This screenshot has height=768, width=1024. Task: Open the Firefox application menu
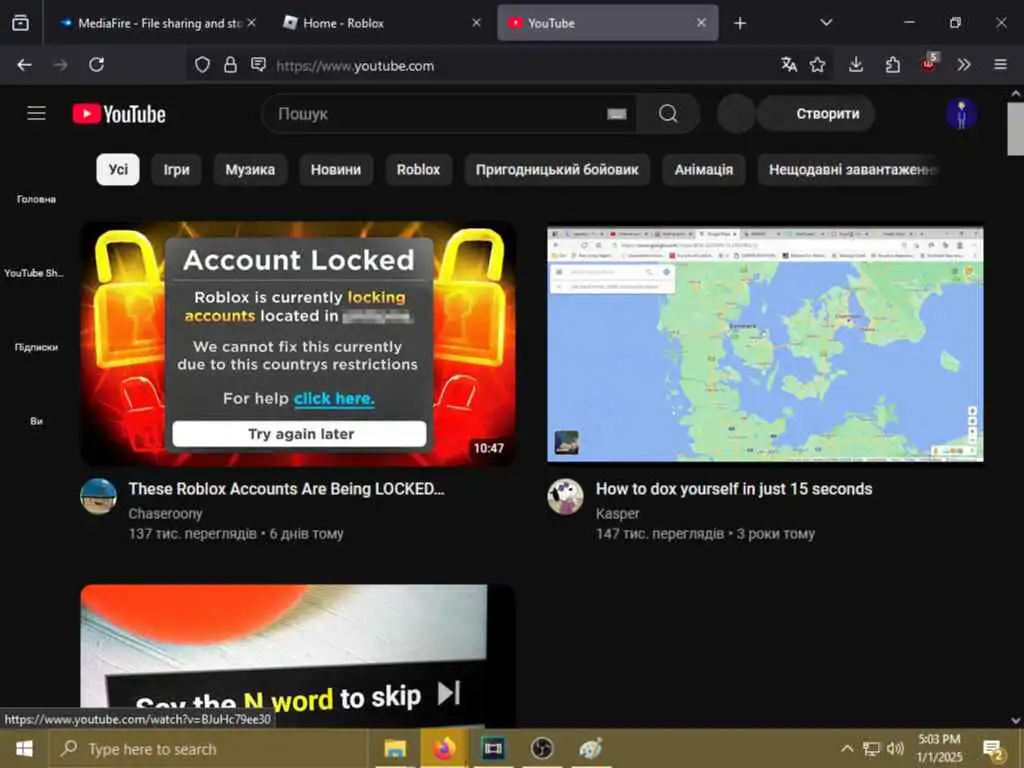(x=1000, y=65)
